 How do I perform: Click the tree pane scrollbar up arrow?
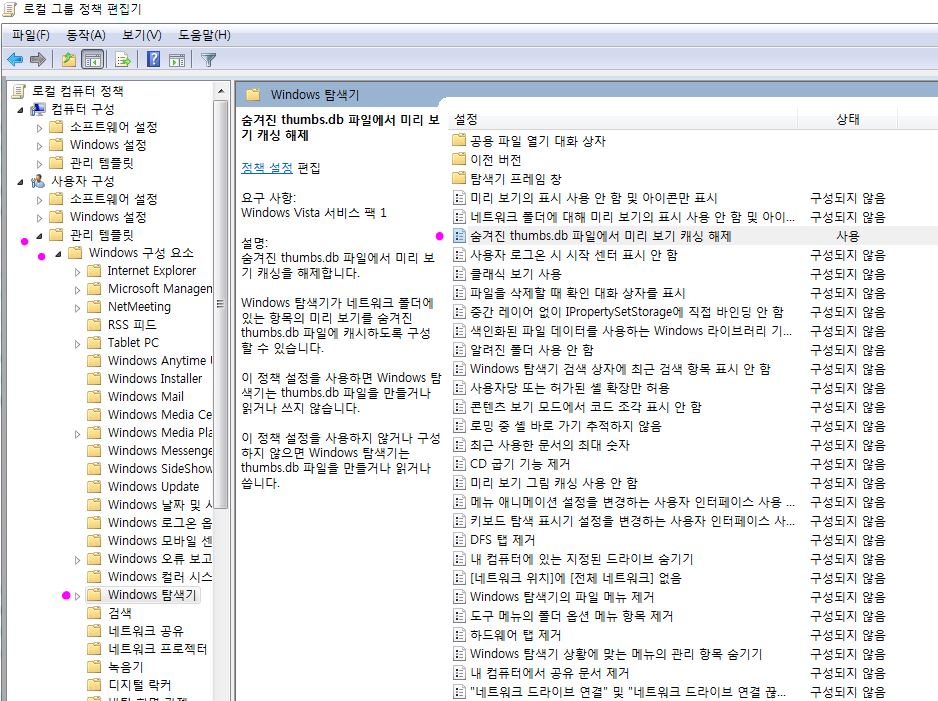pyautogui.click(x=221, y=92)
